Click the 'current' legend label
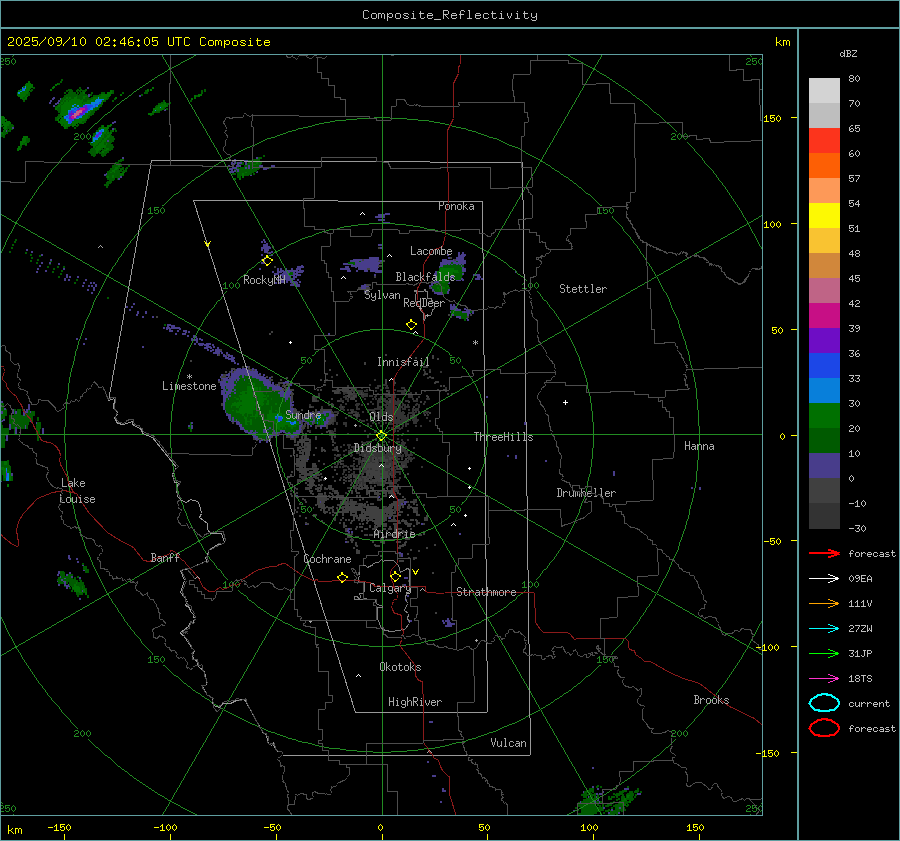900x841 pixels. click(x=869, y=704)
